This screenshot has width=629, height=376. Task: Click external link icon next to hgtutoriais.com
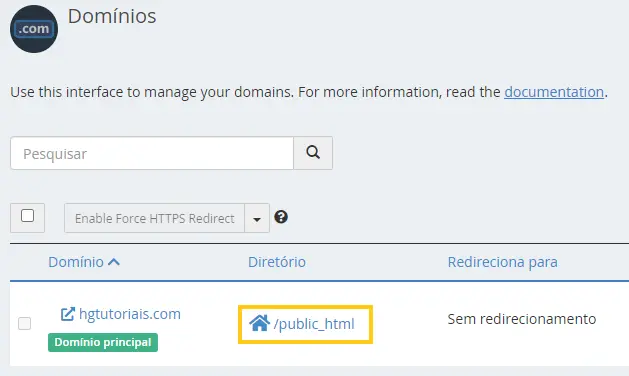click(67, 314)
